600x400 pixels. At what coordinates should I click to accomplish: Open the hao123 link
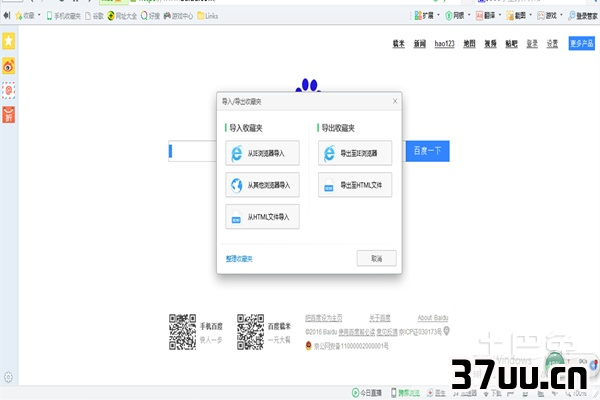(x=444, y=44)
